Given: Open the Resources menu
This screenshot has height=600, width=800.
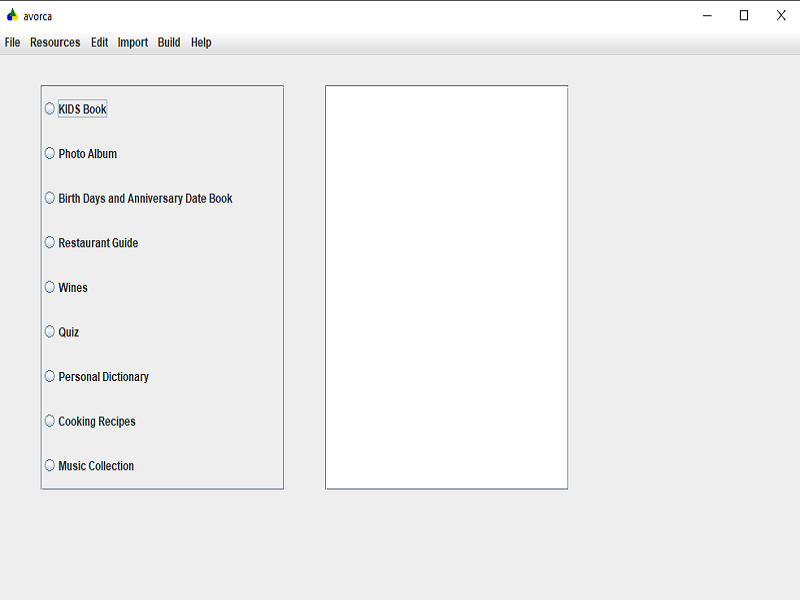Looking at the screenshot, I should coord(55,42).
